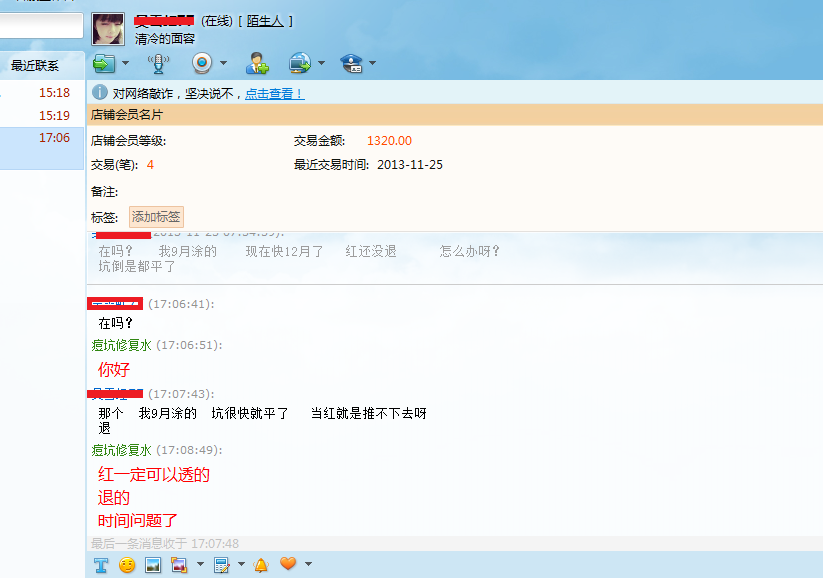Expand the screenshot options dropdown arrow

pos(200,565)
